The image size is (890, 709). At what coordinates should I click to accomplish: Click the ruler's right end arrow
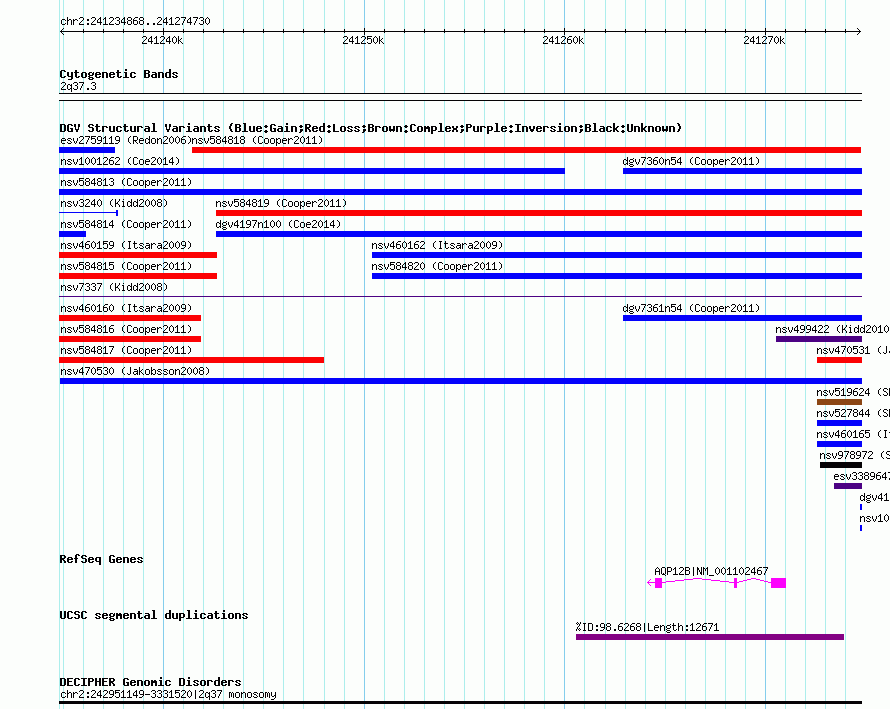coord(858,31)
